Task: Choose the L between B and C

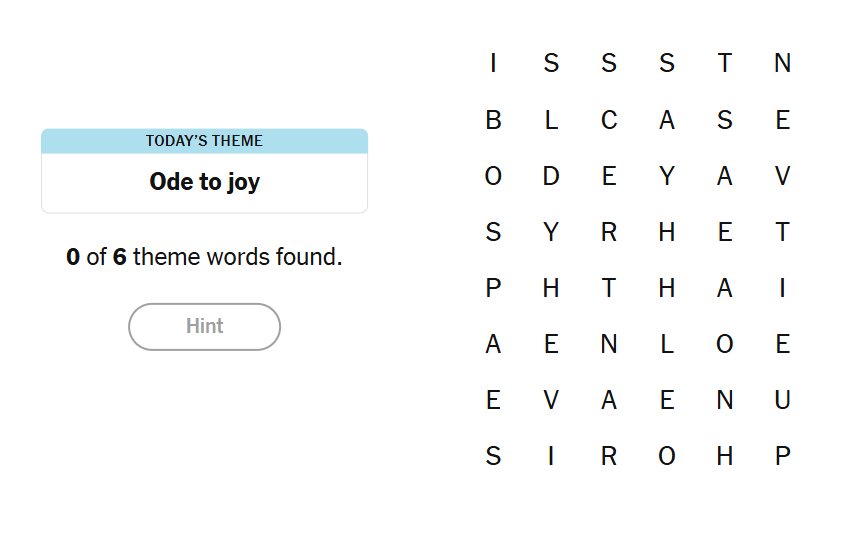Action: [551, 121]
